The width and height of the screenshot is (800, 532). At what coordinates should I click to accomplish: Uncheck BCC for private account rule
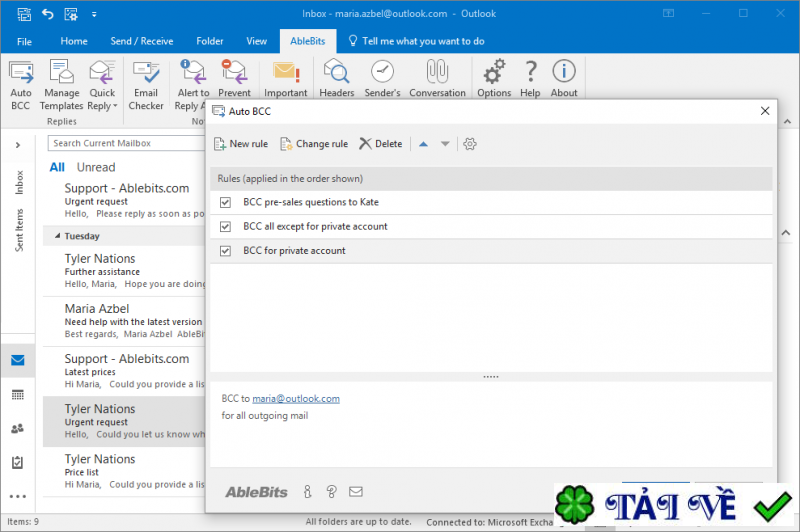(225, 251)
